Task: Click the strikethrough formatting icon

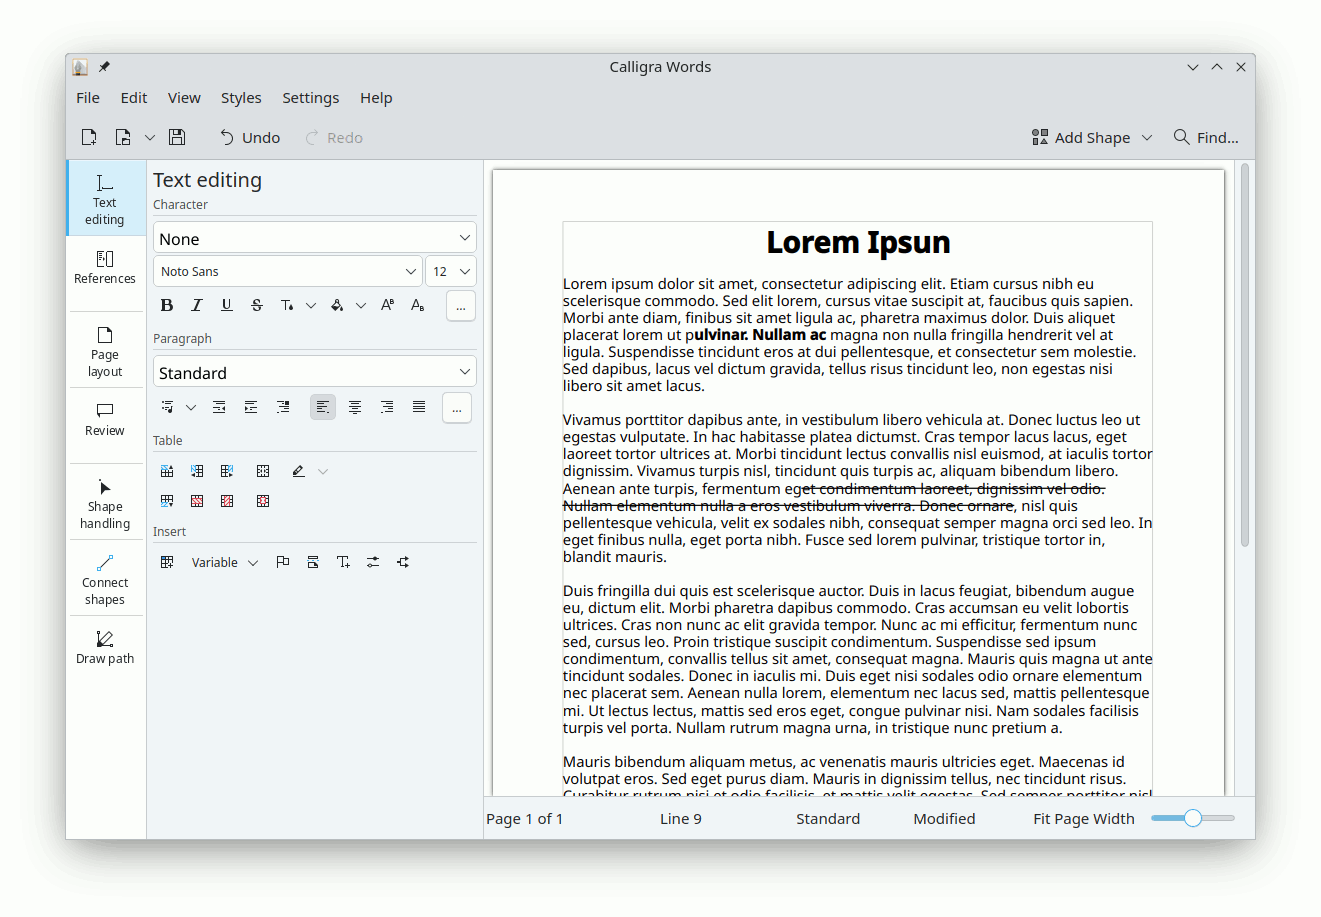Action: [x=257, y=305]
